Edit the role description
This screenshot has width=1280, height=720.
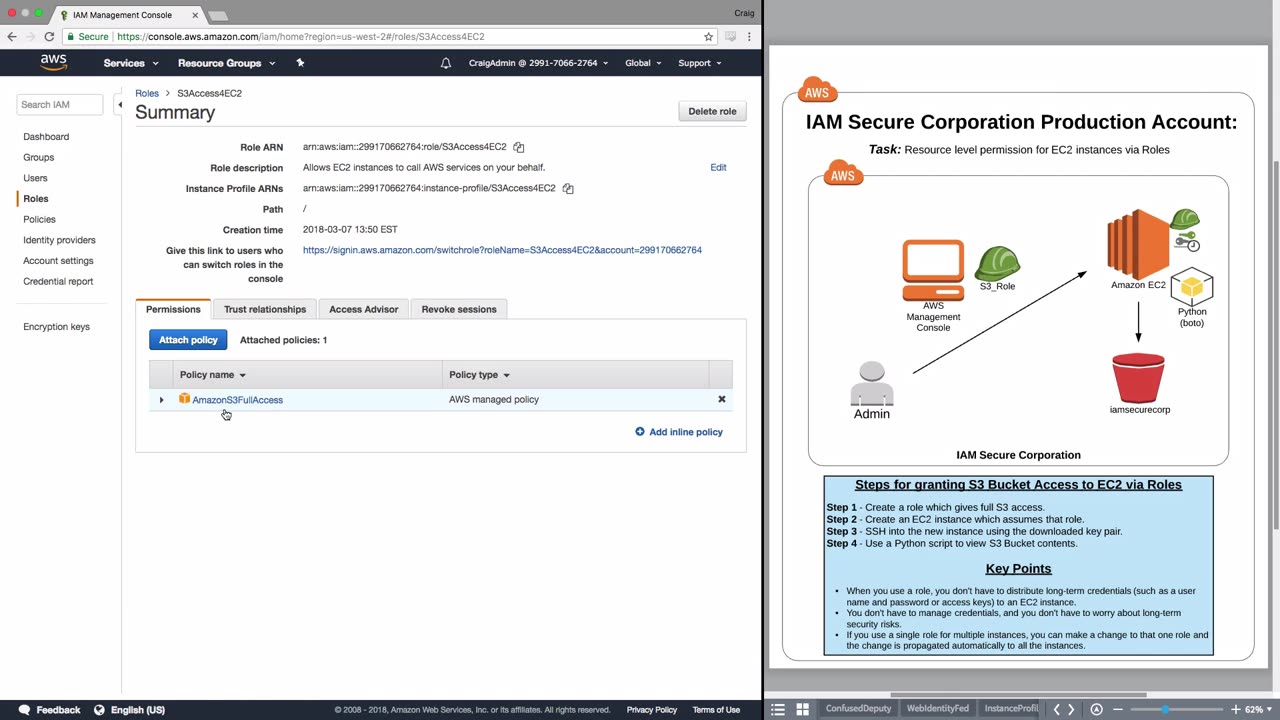click(x=718, y=167)
